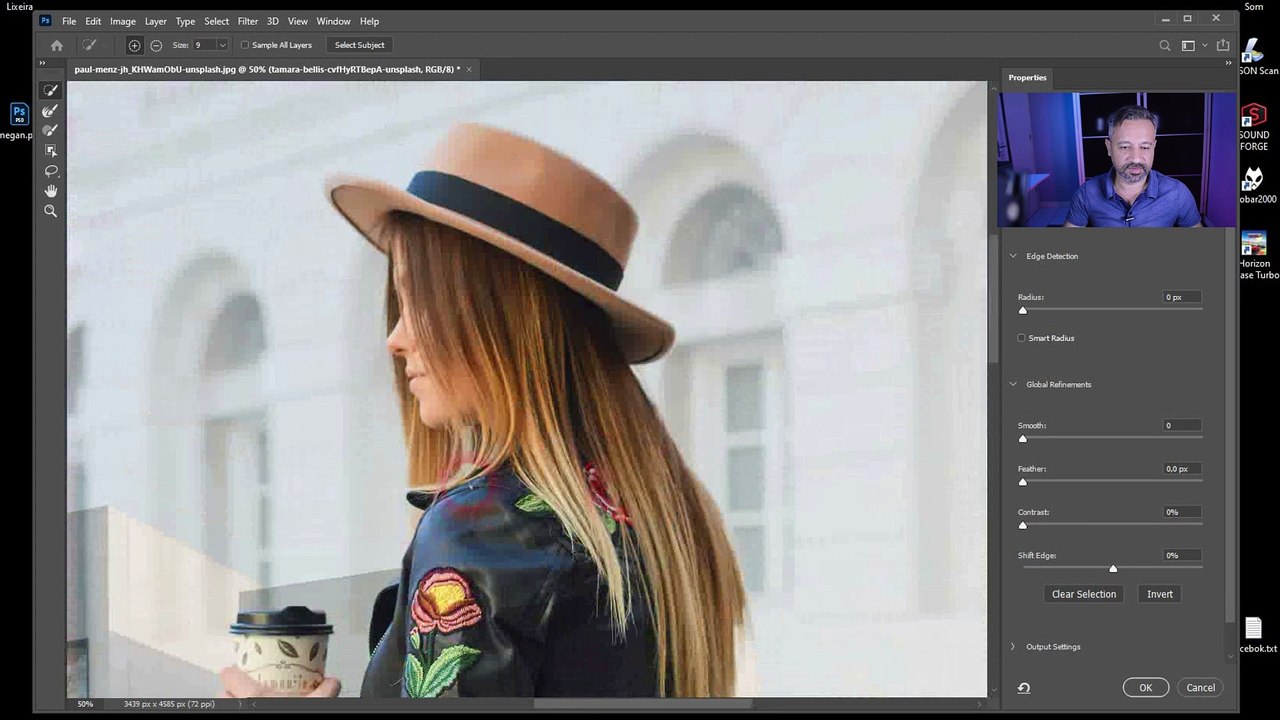Collapse the Global Refinements section
This screenshot has height=720, width=1280.
pyautogui.click(x=1013, y=384)
